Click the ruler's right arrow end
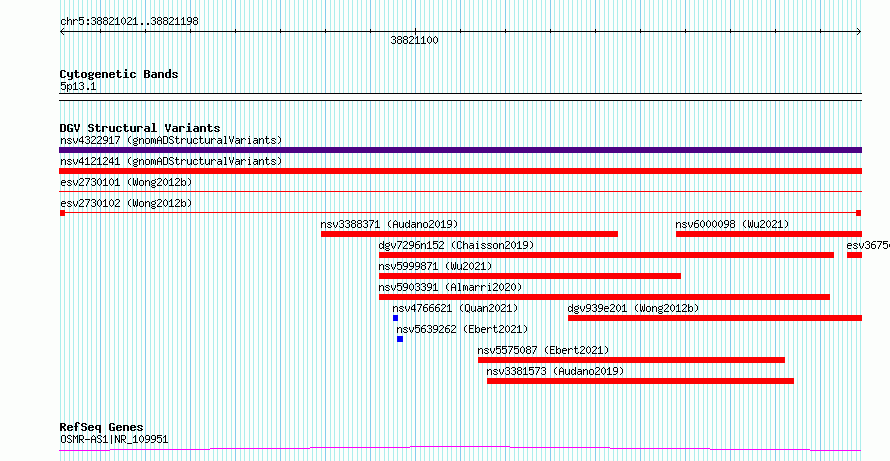Viewport: 890px width, 461px height. tap(859, 32)
